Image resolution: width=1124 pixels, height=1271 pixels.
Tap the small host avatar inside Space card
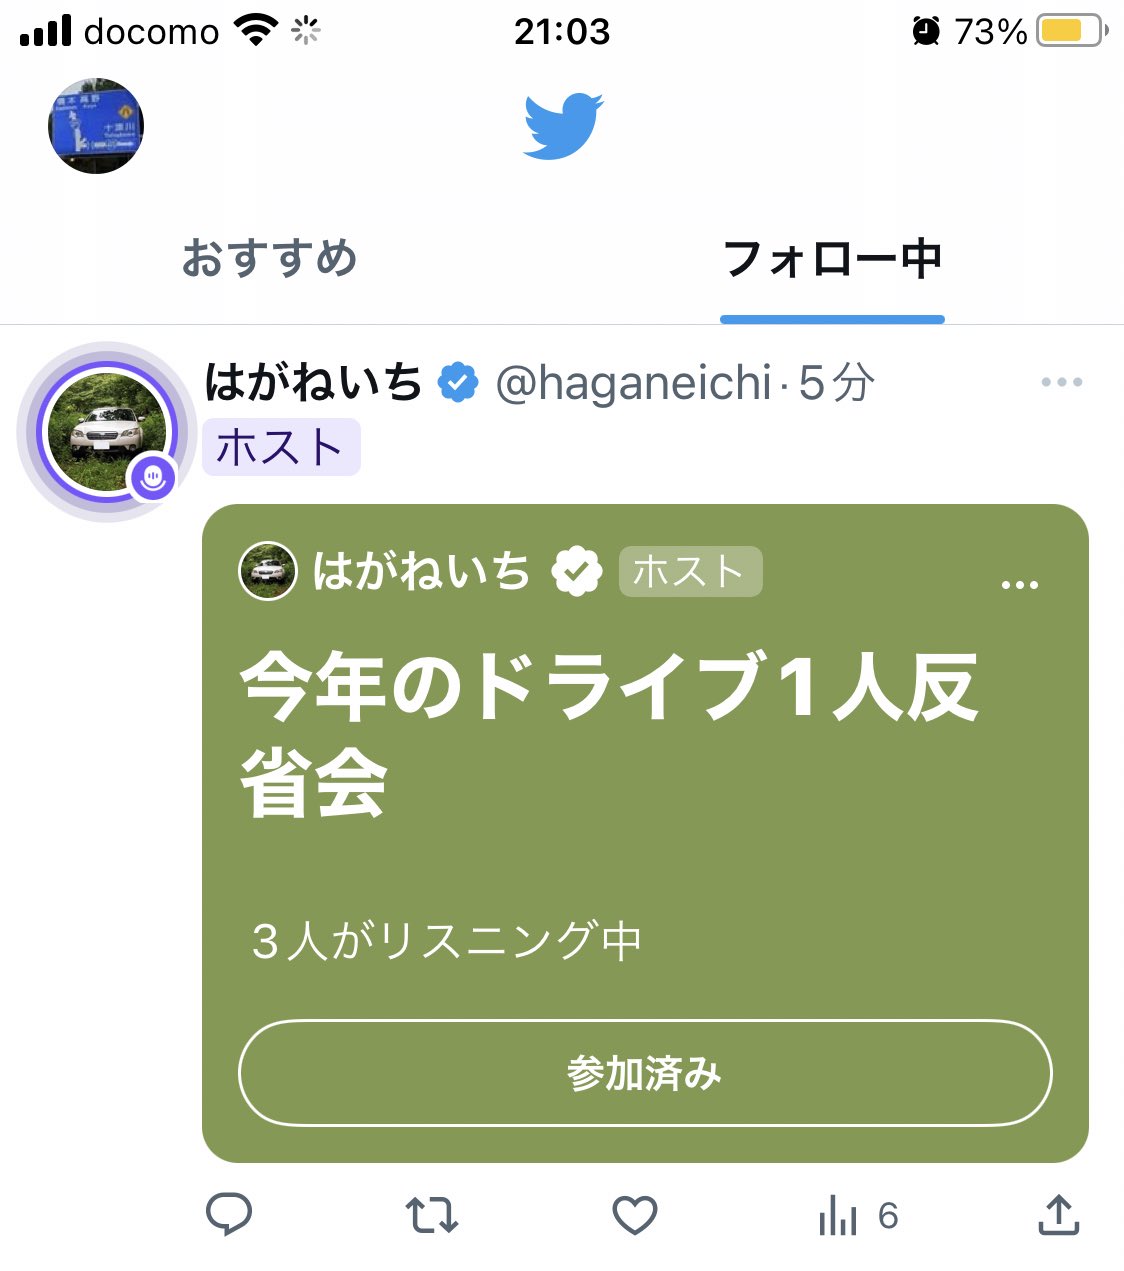point(268,571)
